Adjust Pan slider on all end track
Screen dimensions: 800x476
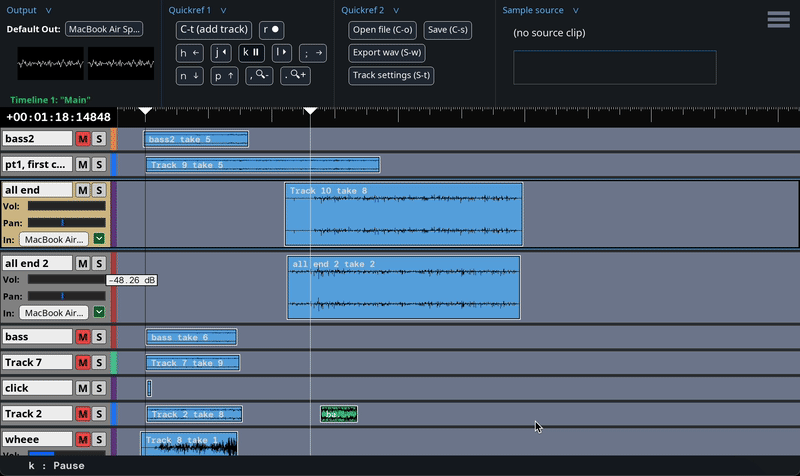[x=66, y=223]
